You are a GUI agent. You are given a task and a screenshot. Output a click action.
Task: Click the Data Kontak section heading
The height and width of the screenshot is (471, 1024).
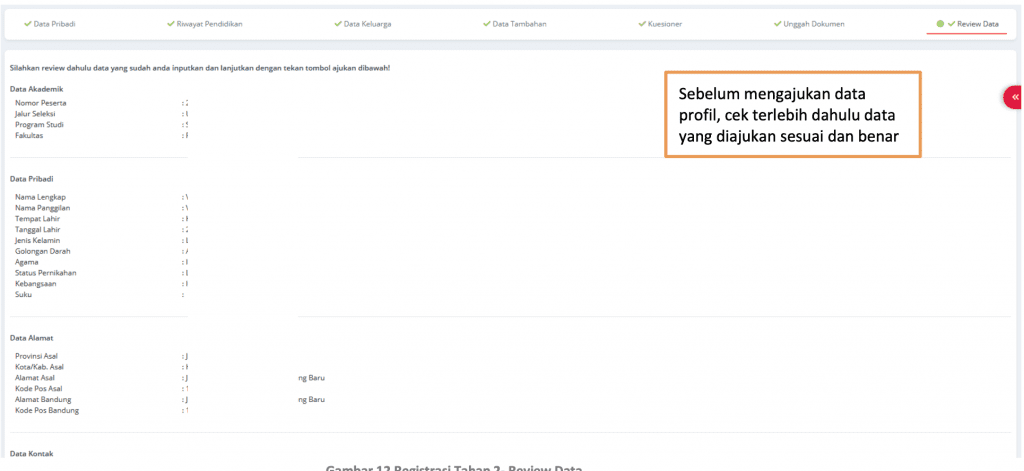(33, 453)
